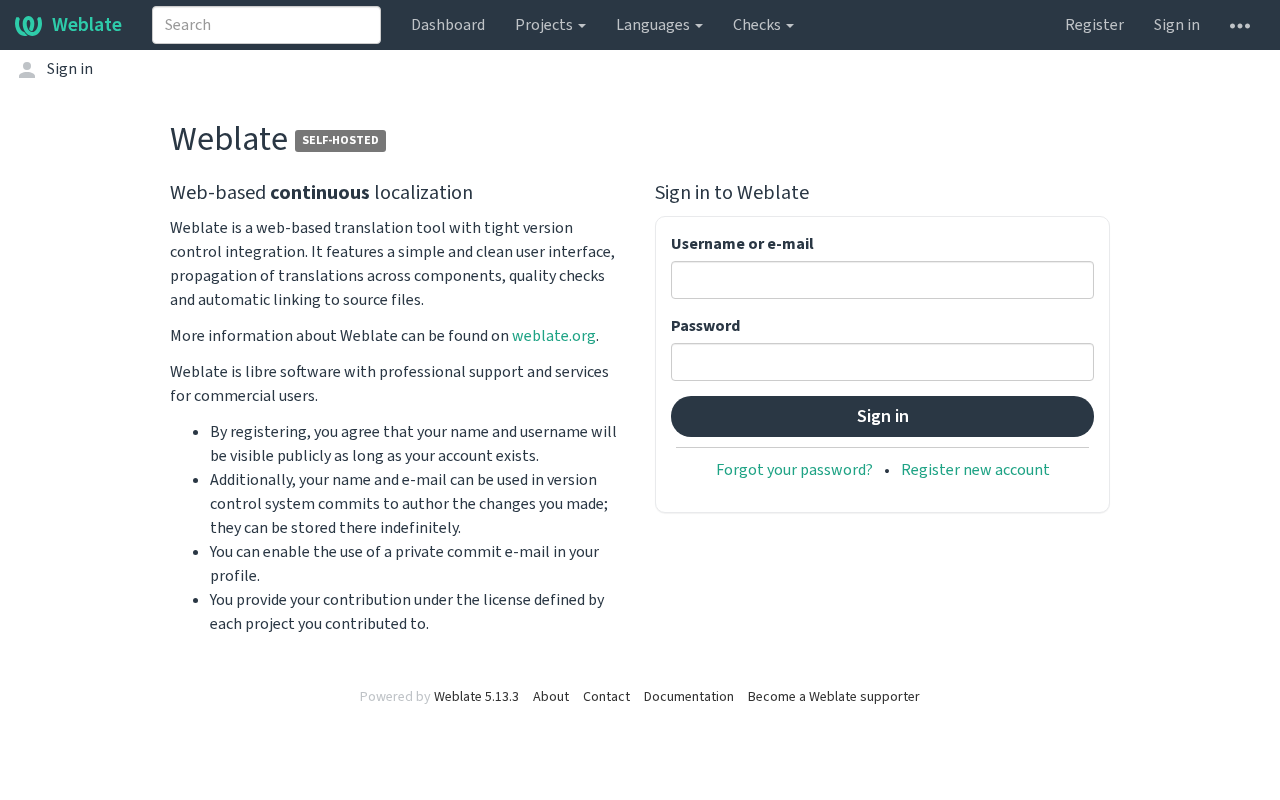Click the dark Sign in button
The image size is (1280, 800).
coord(882,416)
